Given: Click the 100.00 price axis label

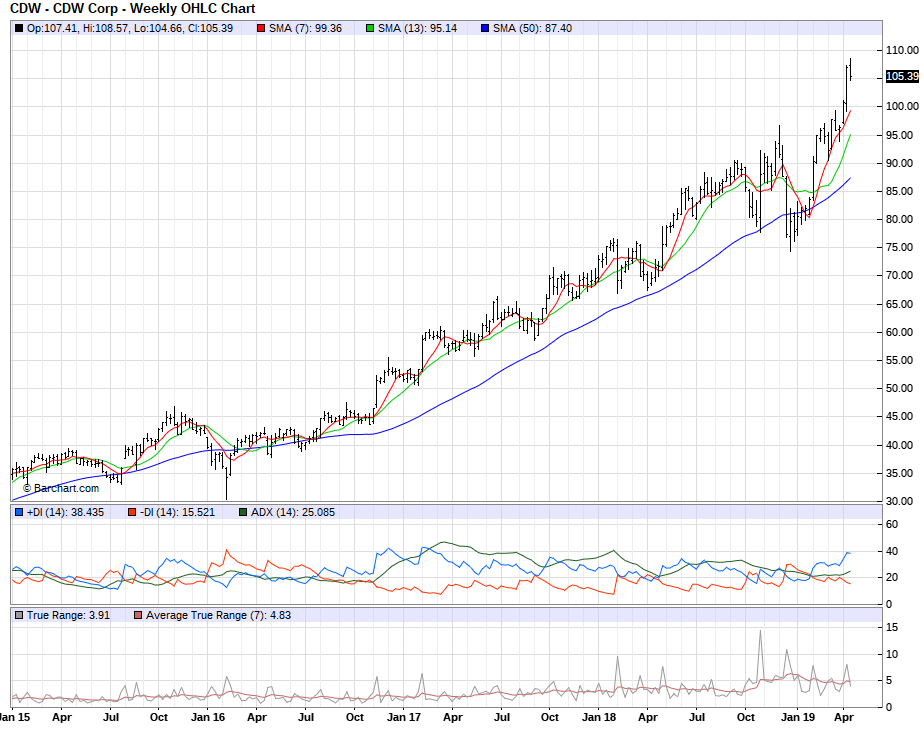Looking at the screenshot, I should [902, 107].
